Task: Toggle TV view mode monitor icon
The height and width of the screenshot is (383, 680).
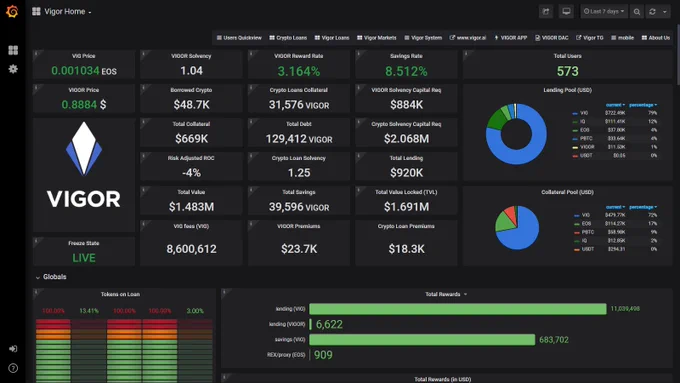Action: (x=566, y=12)
